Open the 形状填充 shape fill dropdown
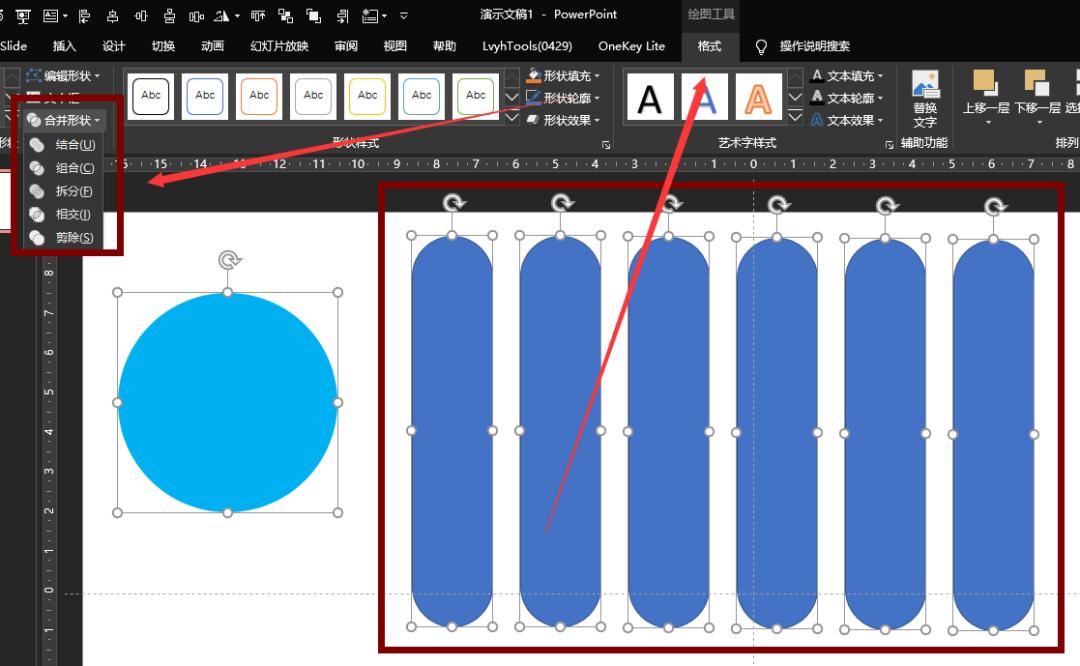1080x666 pixels. click(x=564, y=76)
